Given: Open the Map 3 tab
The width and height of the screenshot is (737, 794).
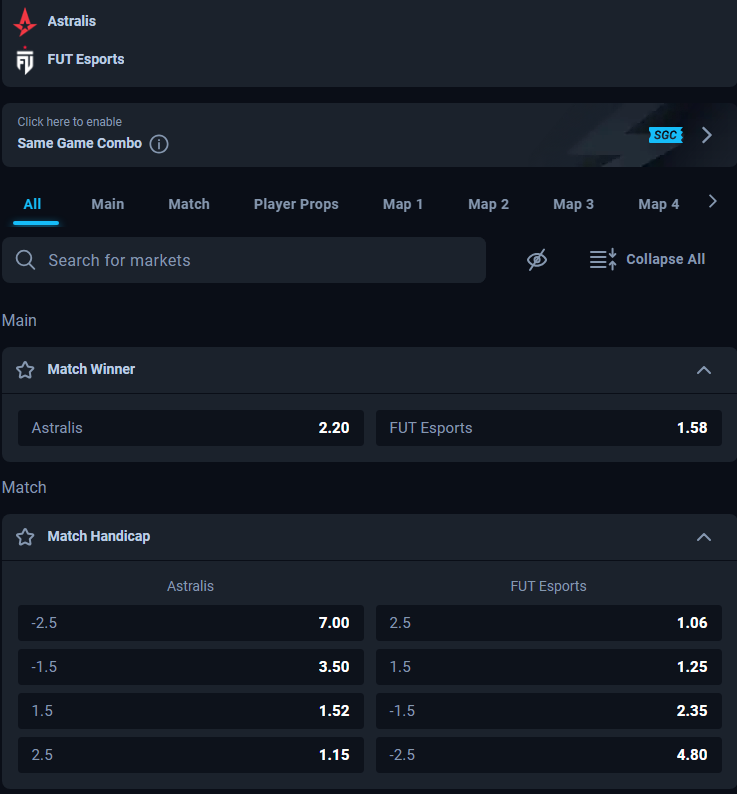Looking at the screenshot, I should [x=573, y=204].
